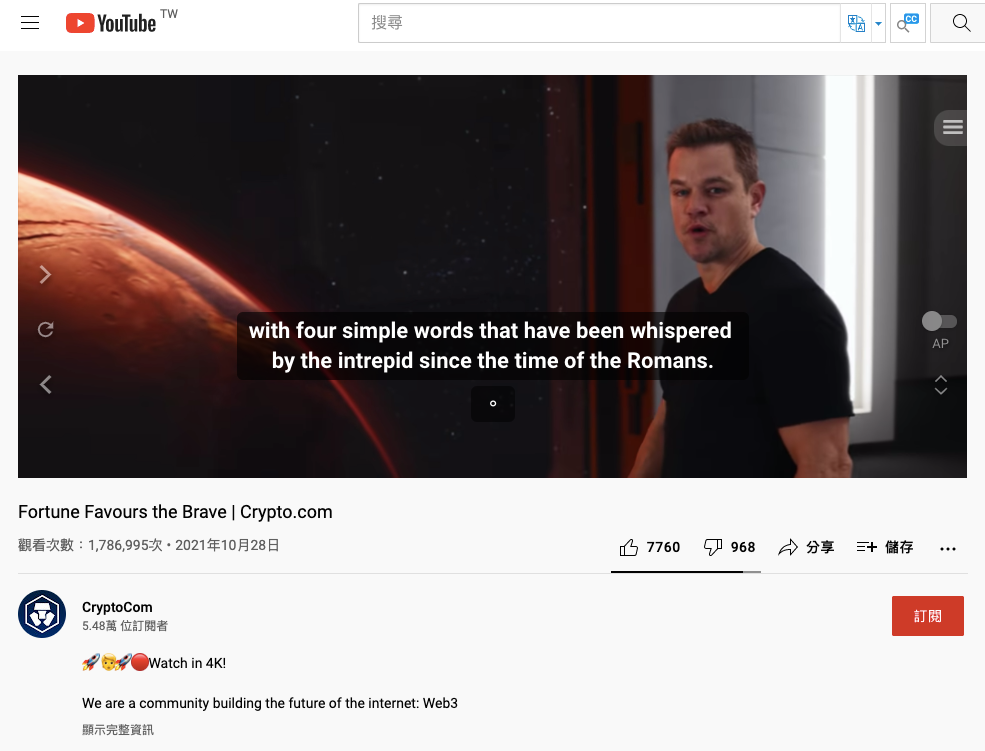985x751 pixels.
Task: Expand description via 顯示完整資訊
Action: (117, 730)
